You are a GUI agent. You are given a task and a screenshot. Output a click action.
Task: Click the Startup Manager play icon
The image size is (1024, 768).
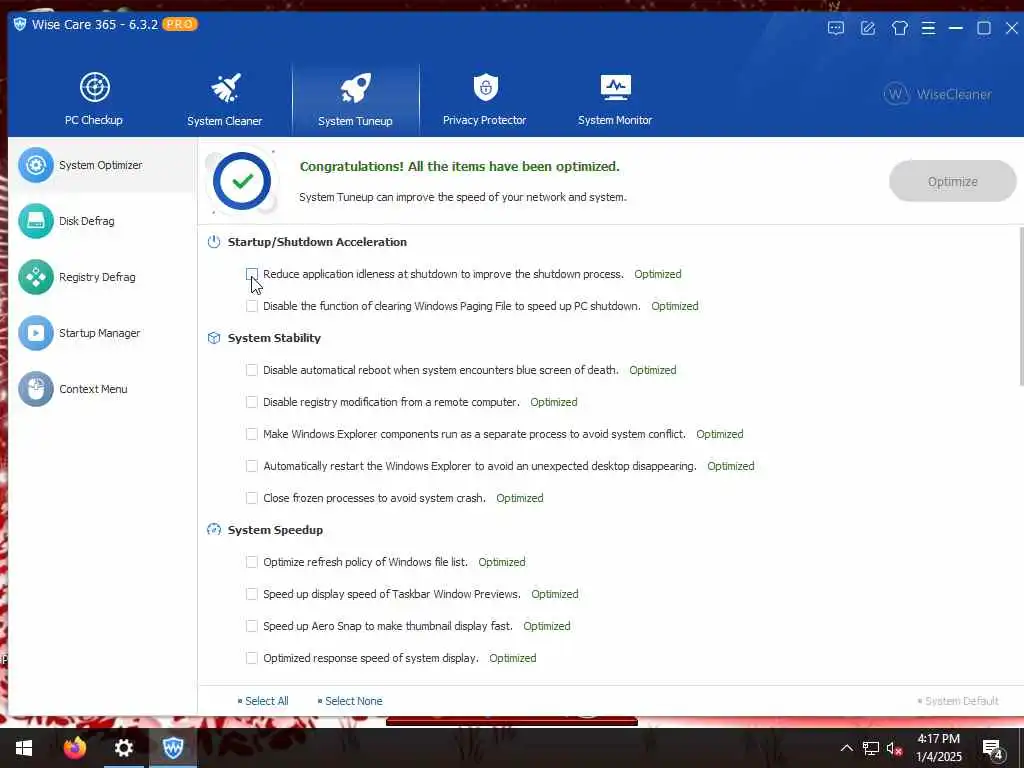(36, 333)
